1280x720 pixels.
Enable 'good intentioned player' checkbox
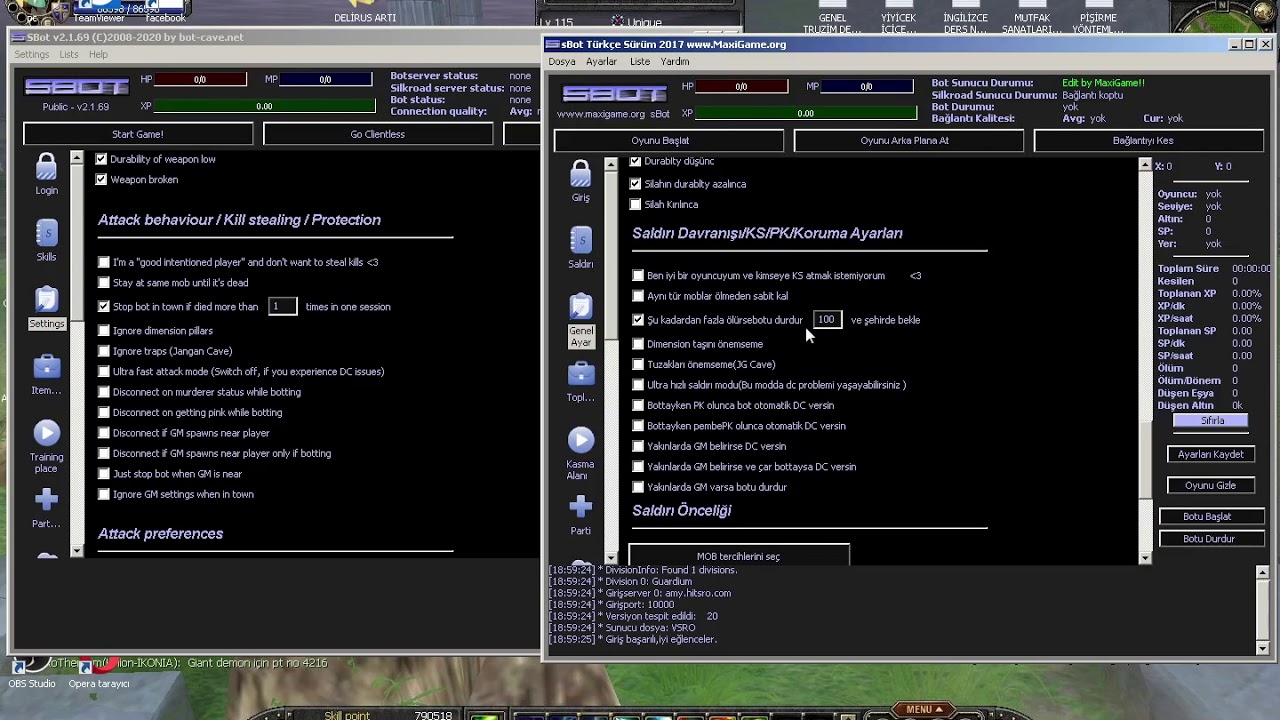tap(104, 262)
